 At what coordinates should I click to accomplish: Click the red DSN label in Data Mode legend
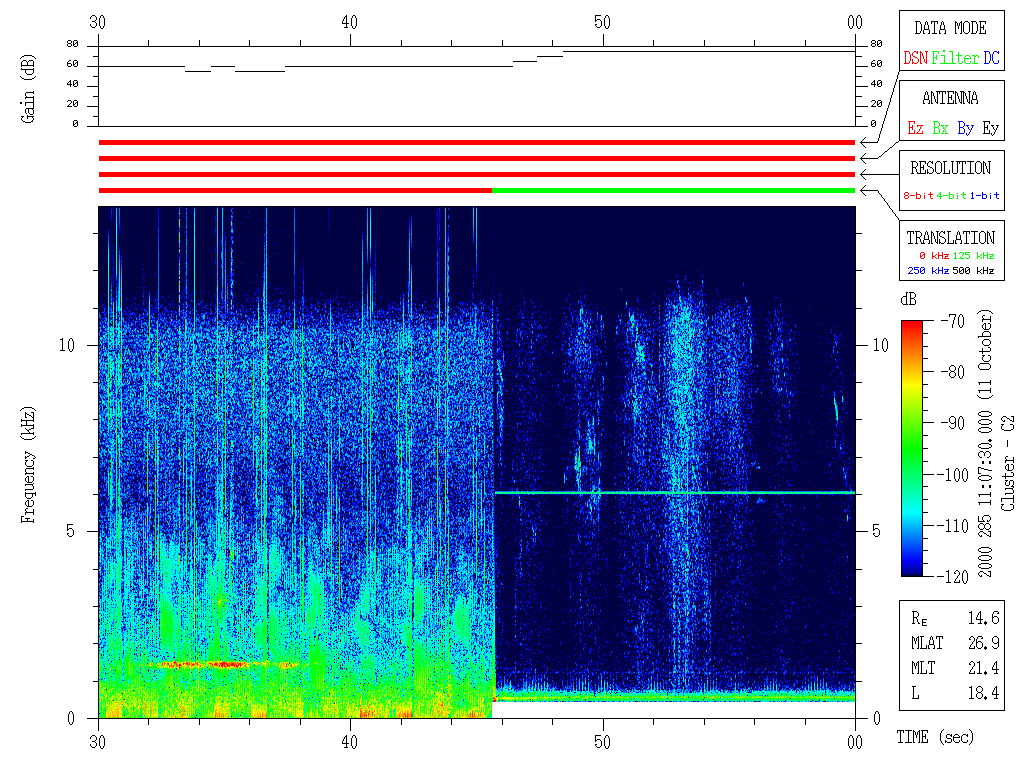pos(915,58)
